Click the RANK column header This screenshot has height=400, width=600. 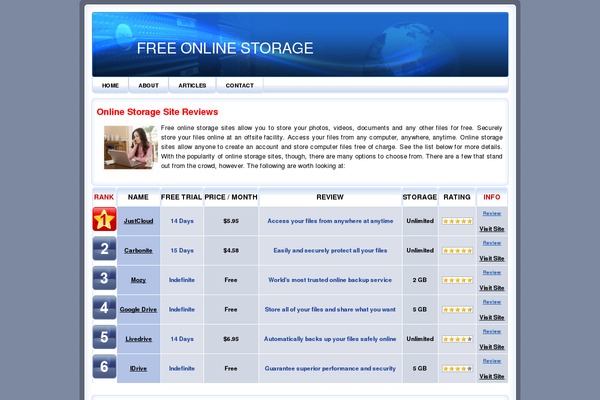[104, 197]
